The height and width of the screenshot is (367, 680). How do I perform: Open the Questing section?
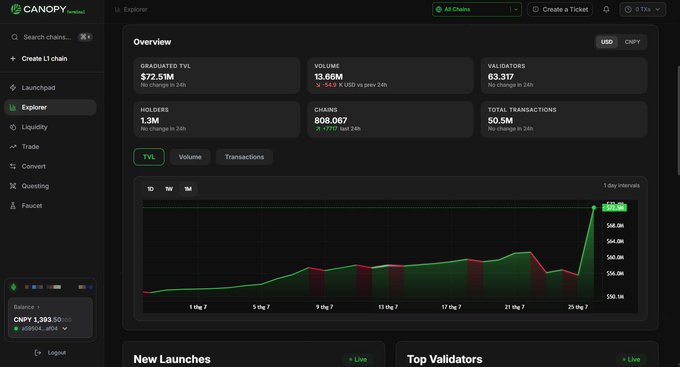pyautogui.click(x=50, y=186)
